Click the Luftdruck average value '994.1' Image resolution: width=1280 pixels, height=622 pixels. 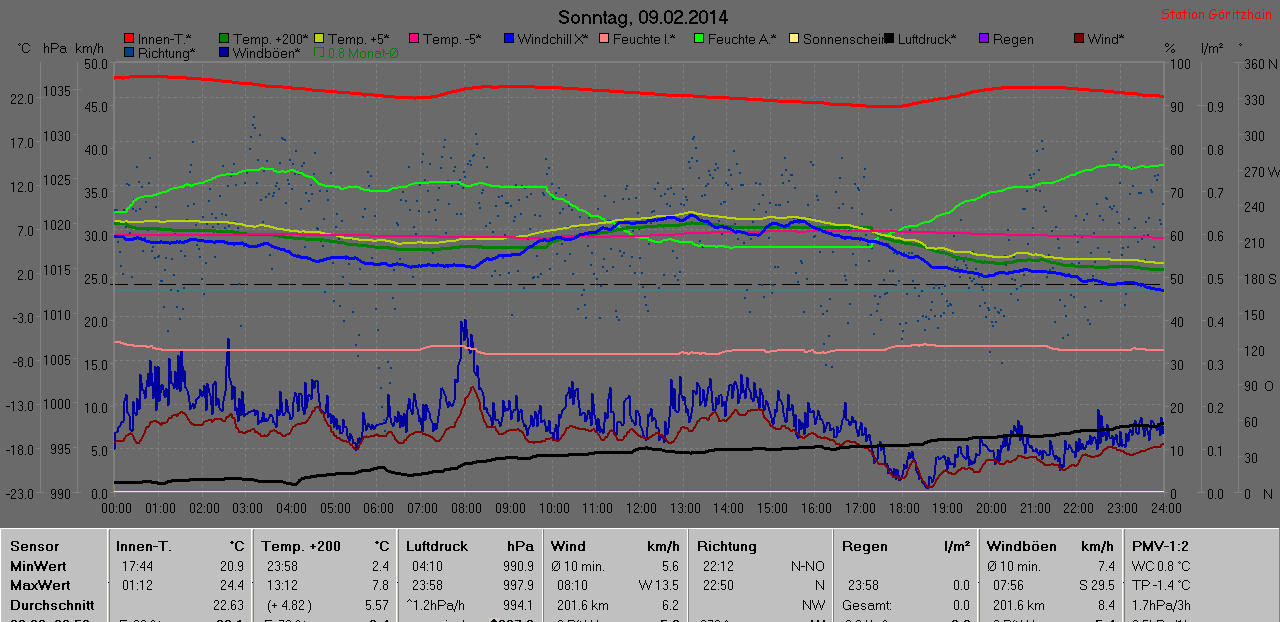tap(517, 605)
